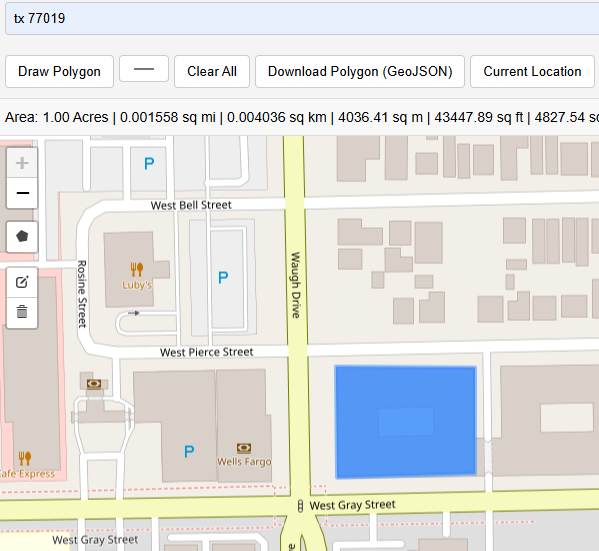Click the Current Location button
The image size is (599, 551).
532,71
